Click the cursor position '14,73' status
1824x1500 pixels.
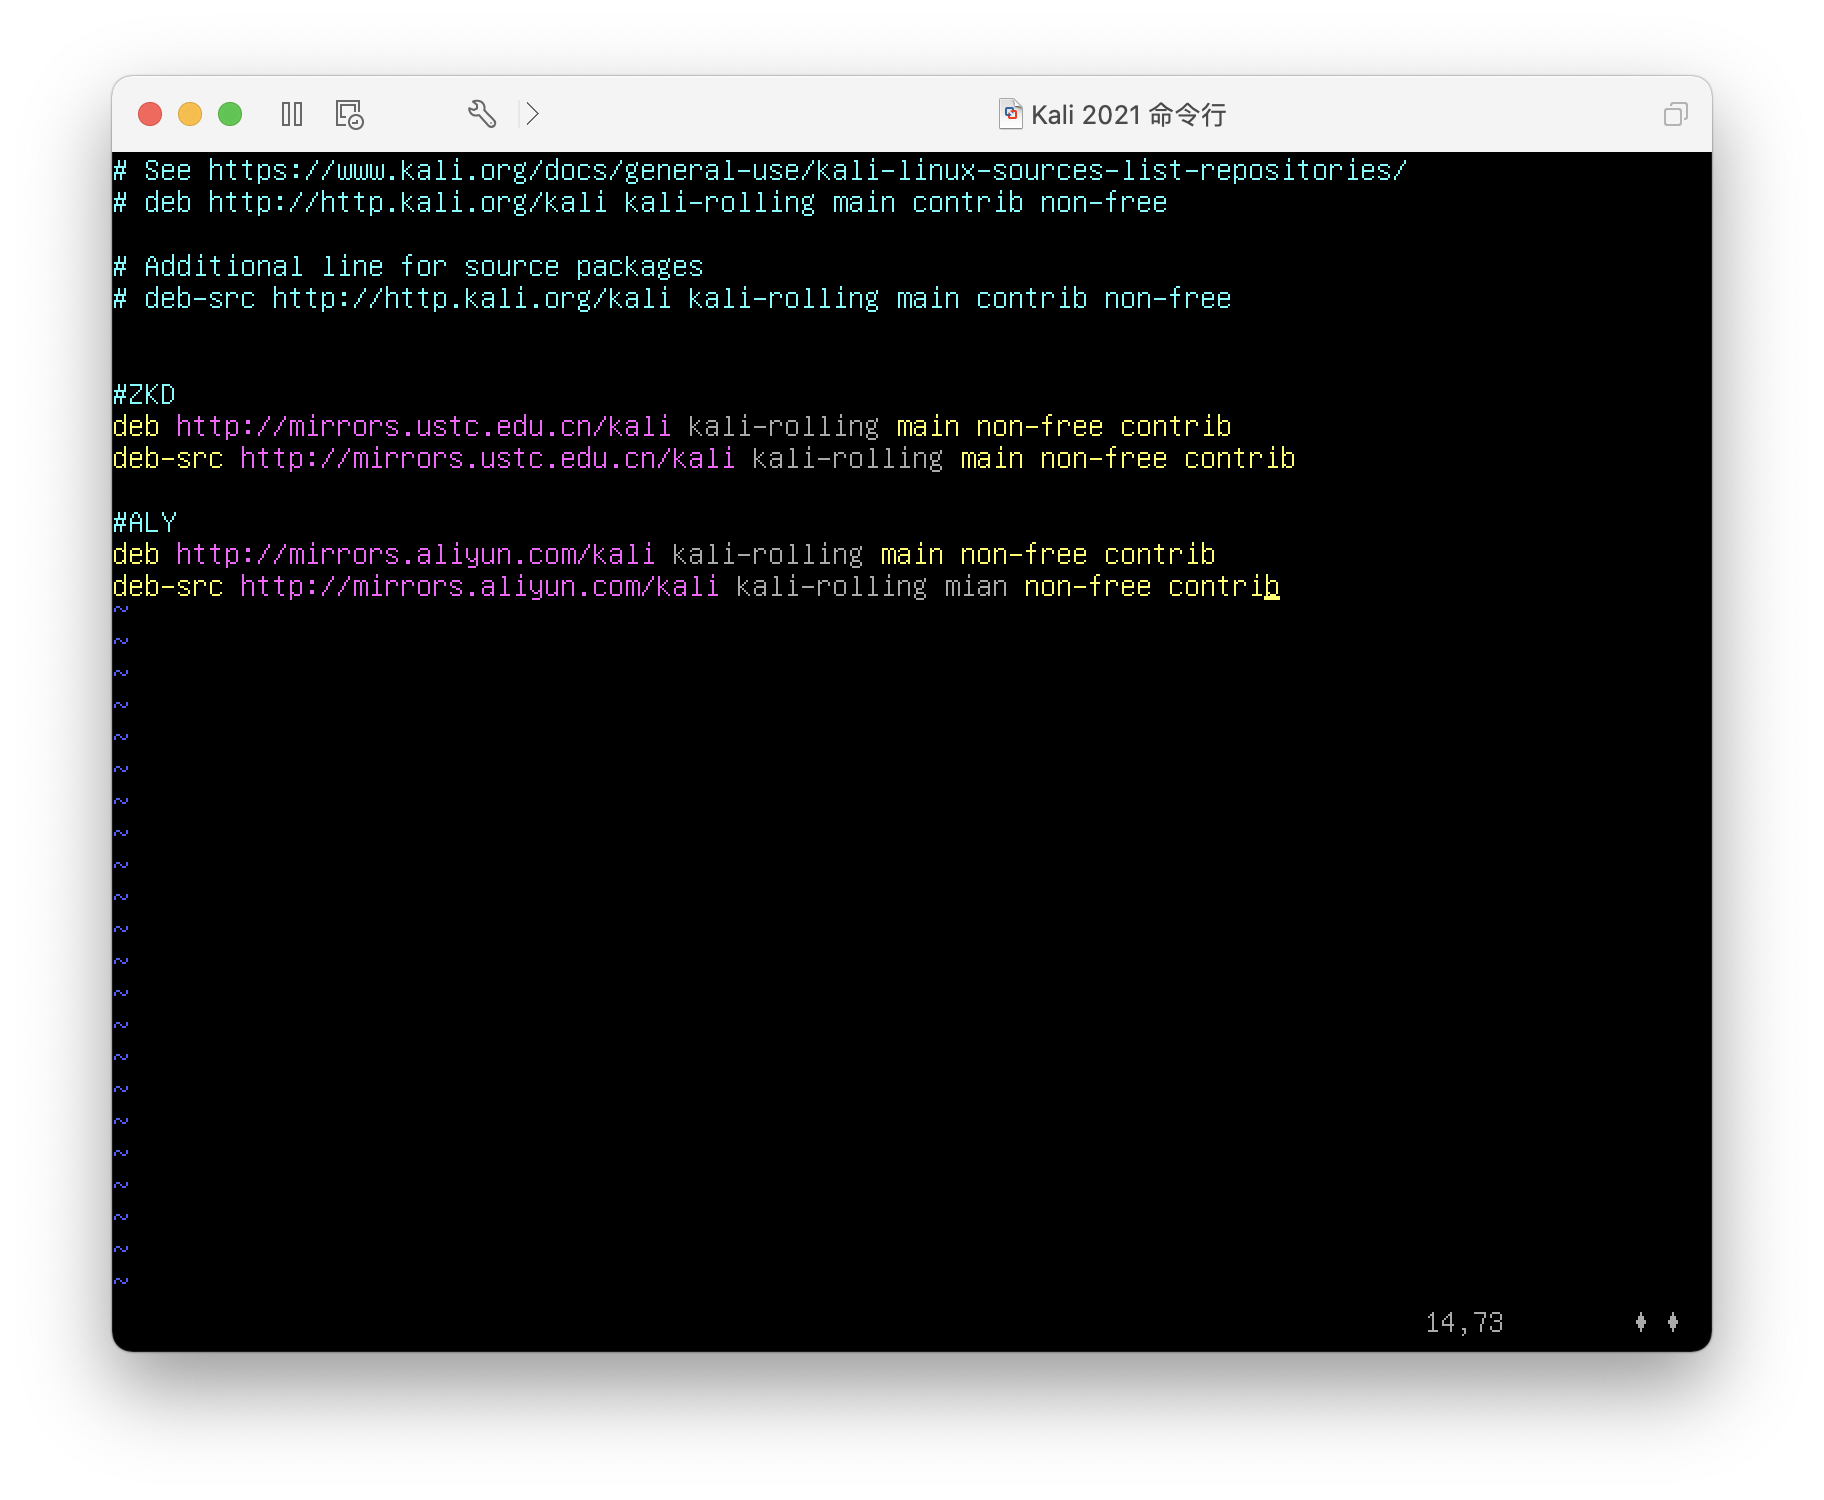click(x=1464, y=1323)
